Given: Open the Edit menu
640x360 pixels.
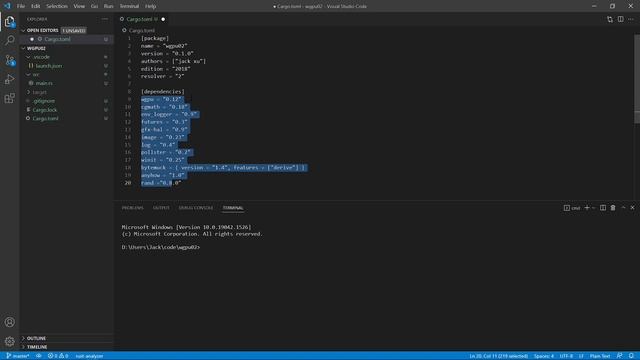Looking at the screenshot, I should (x=36, y=6).
